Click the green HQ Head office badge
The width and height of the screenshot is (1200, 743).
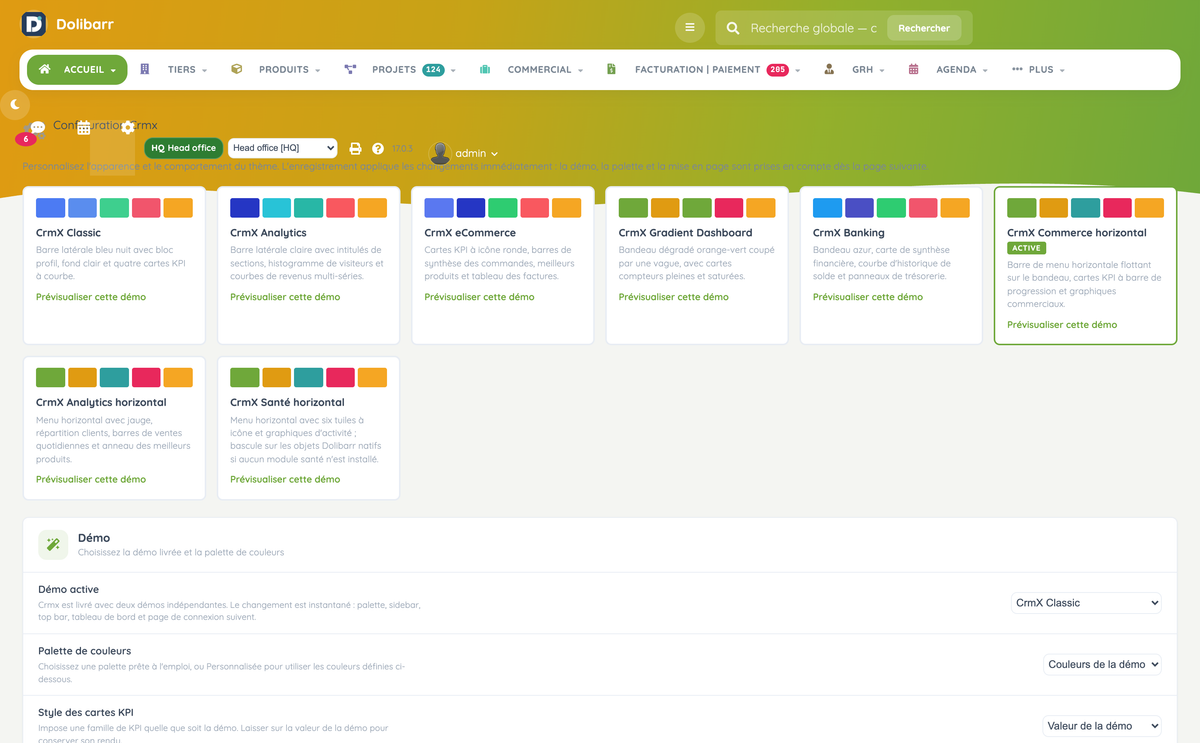pyautogui.click(x=184, y=148)
